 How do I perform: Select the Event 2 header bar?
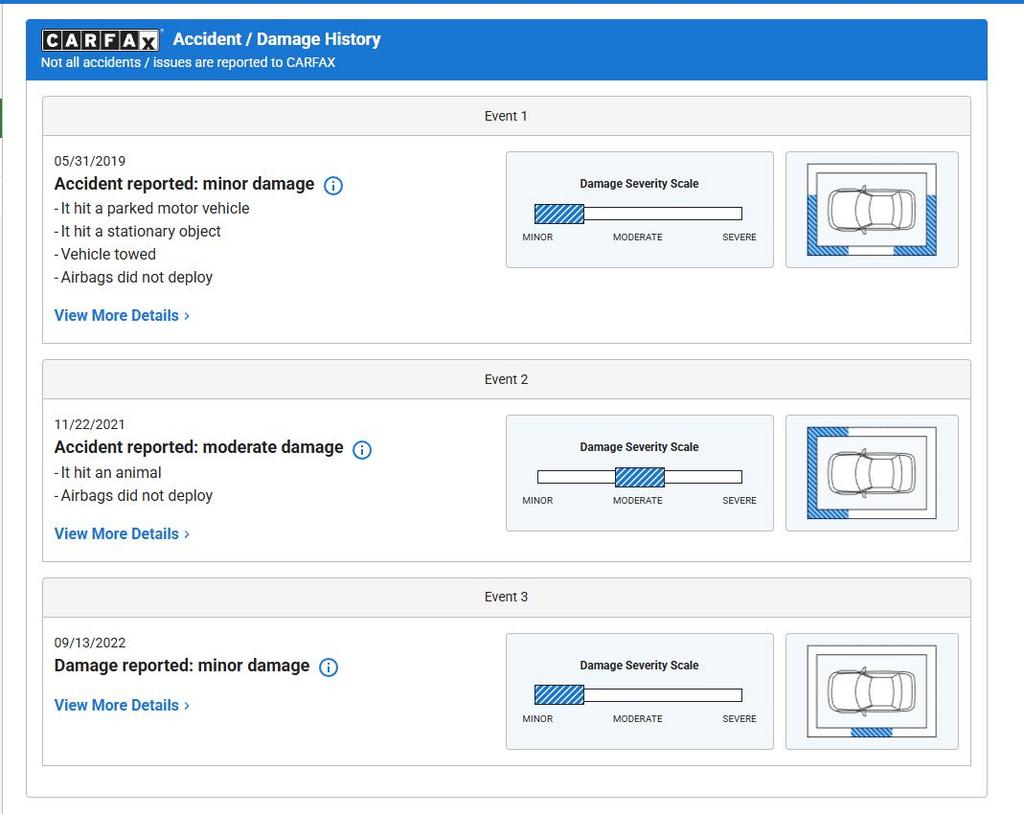pyautogui.click(x=506, y=379)
